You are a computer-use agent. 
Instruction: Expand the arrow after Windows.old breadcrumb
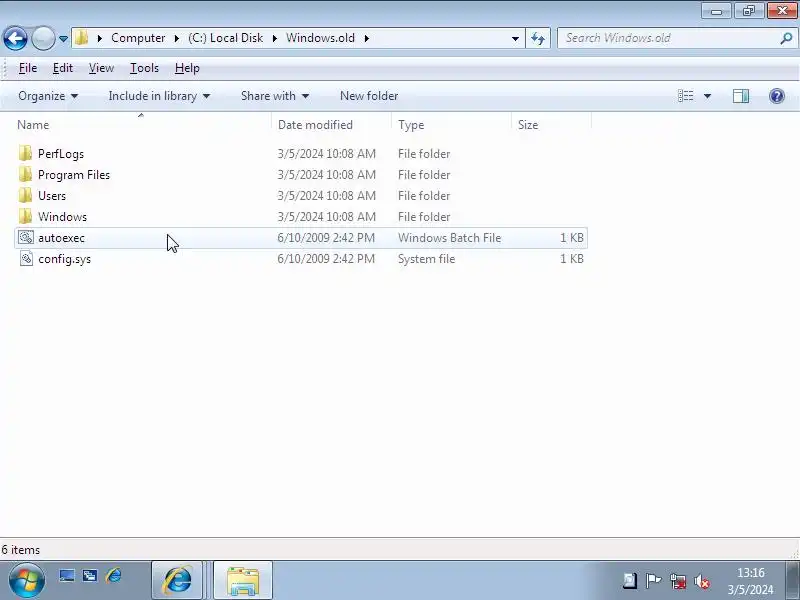[x=366, y=38]
